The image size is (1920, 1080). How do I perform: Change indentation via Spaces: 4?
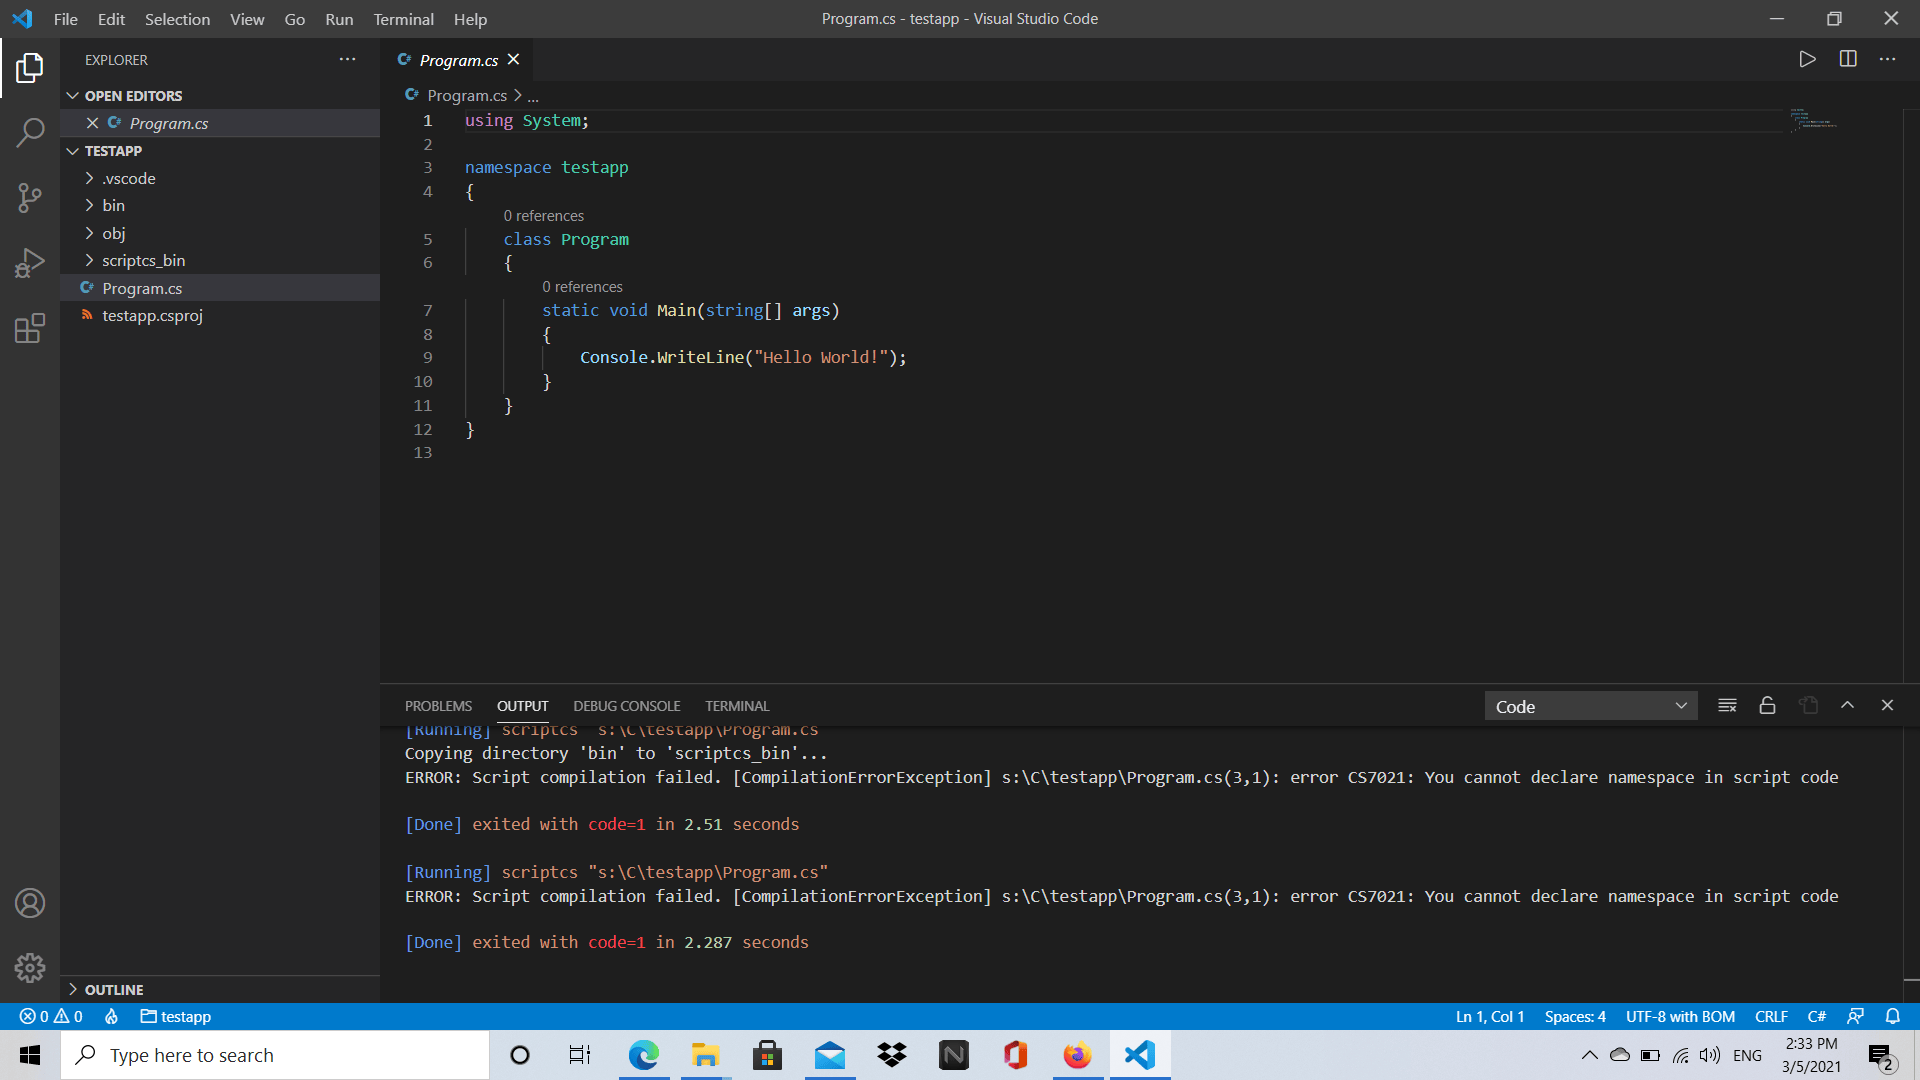[1575, 1016]
